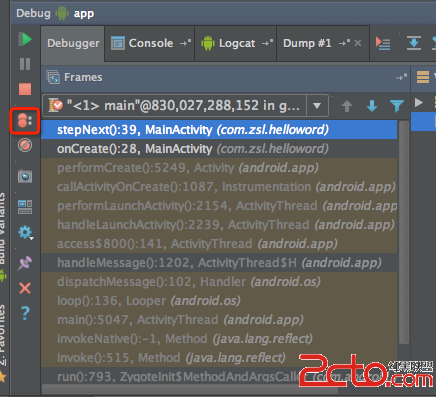Select the main():5047 ActivityThread frame

tap(219, 320)
